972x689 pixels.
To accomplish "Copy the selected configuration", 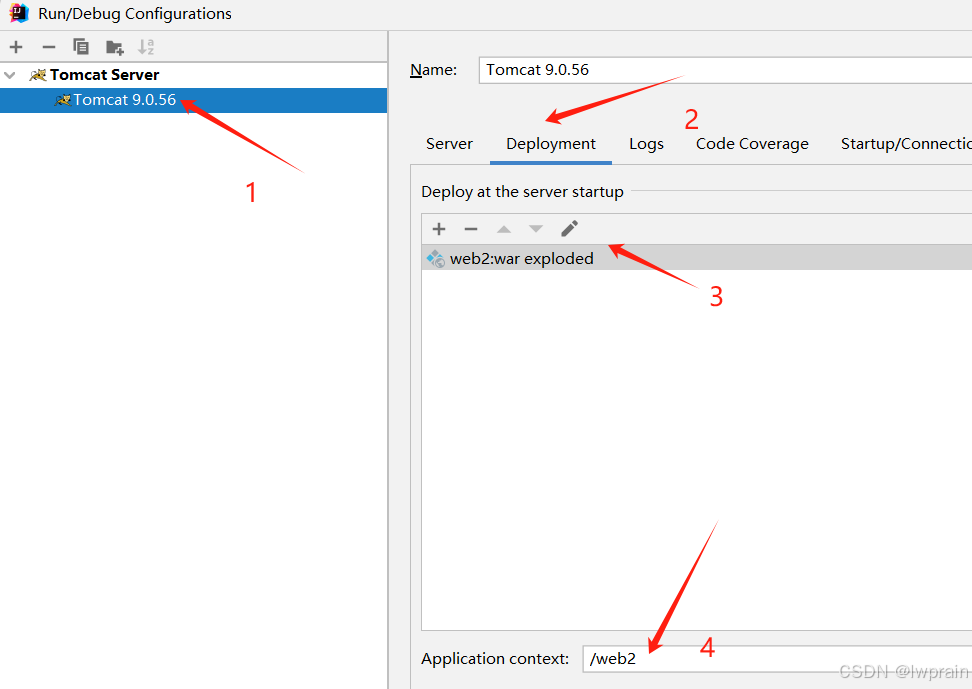I will point(81,47).
